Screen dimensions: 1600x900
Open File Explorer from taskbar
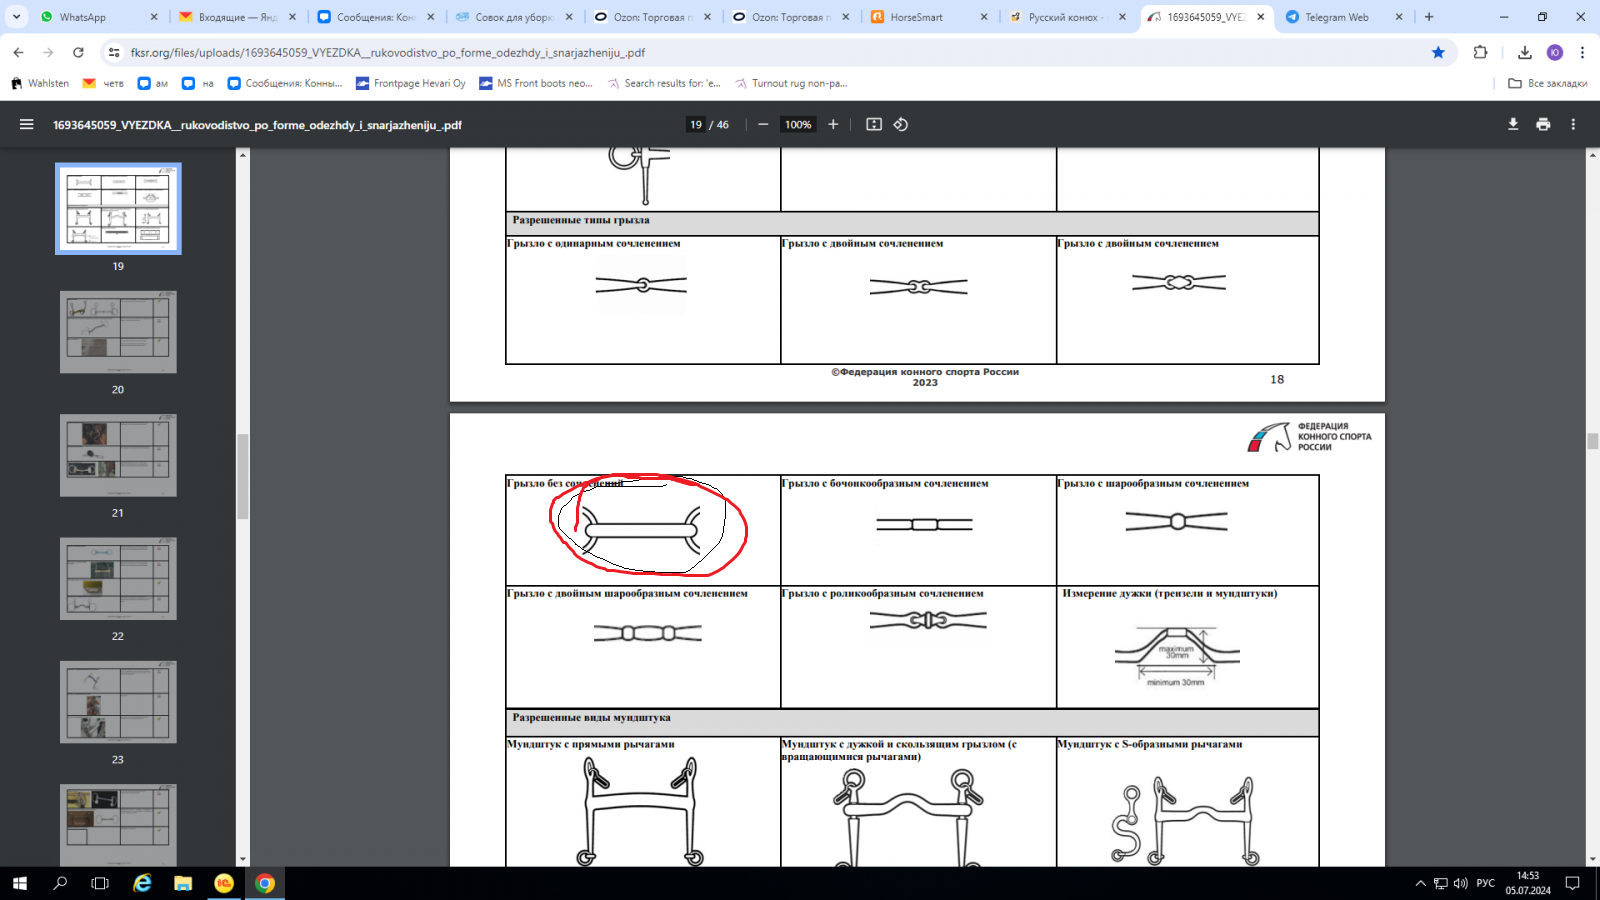coord(183,883)
